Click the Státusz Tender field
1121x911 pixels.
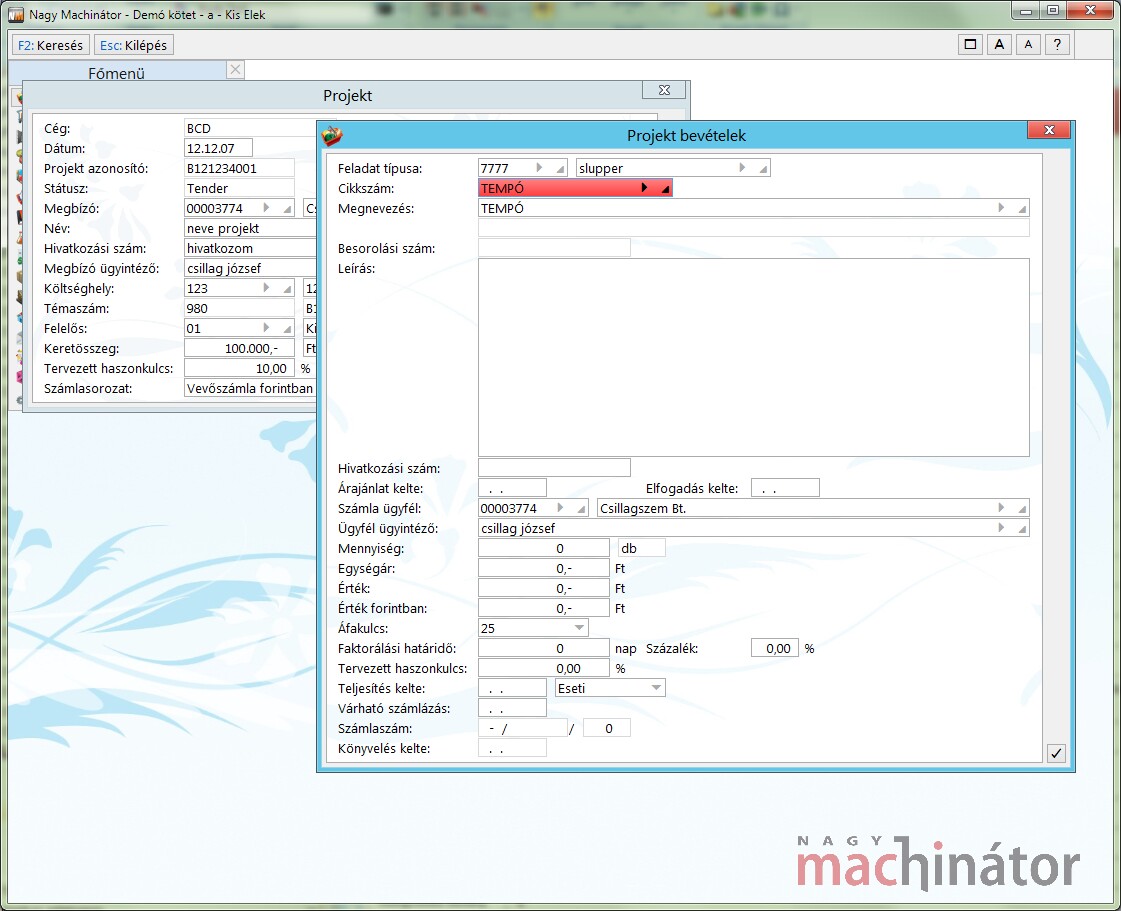[x=239, y=188]
